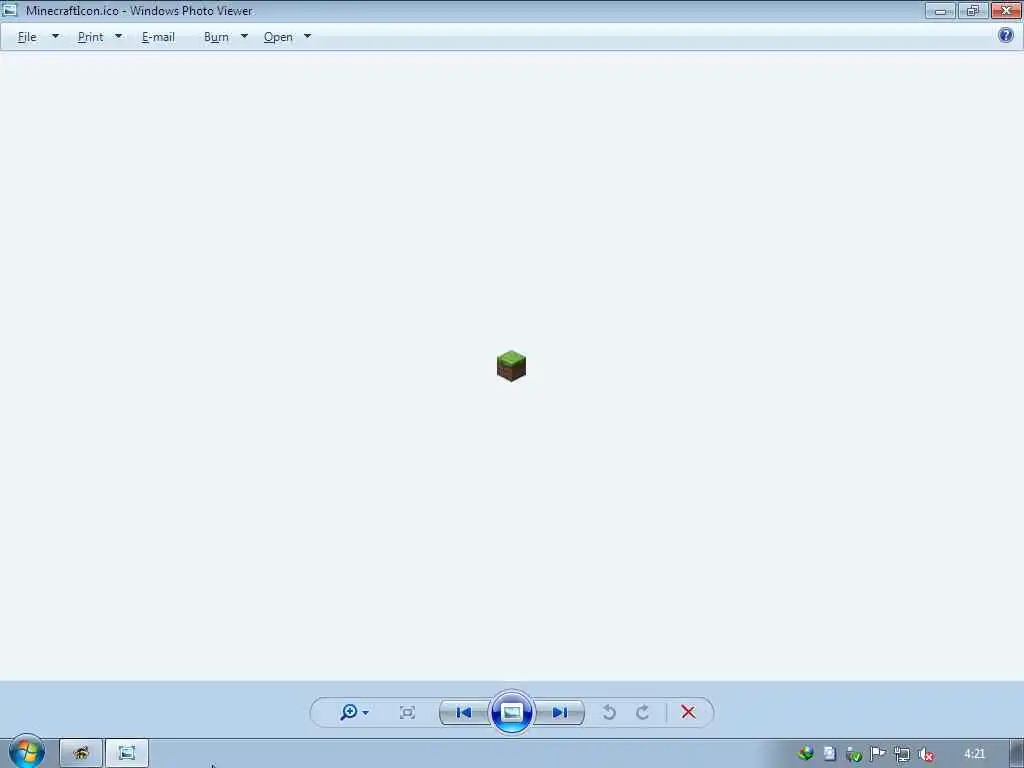Click the download manager tray icon
This screenshot has width=1024, height=768.
pos(806,754)
